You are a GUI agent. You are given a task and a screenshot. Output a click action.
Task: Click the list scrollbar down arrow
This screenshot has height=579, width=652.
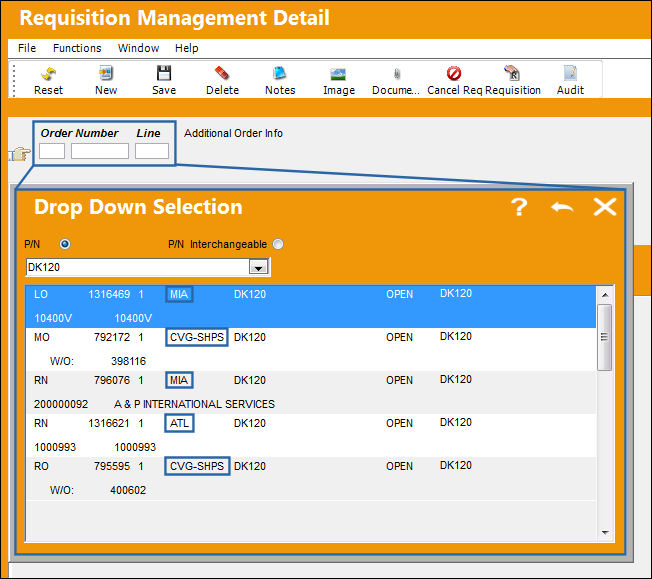tap(605, 532)
